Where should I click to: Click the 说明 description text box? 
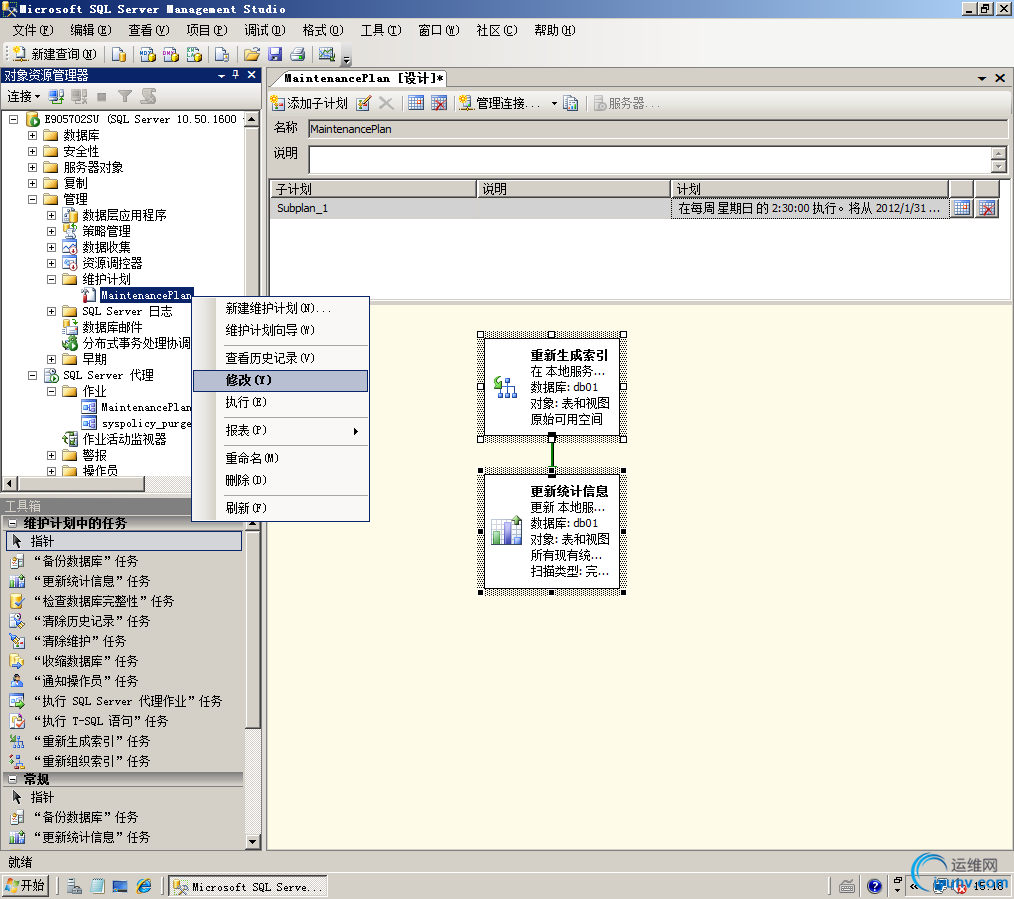click(x=650, y=160)
